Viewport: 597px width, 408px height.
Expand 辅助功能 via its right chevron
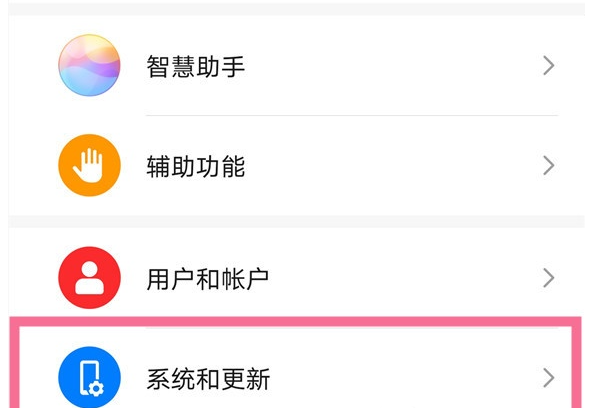click(548, 166)
